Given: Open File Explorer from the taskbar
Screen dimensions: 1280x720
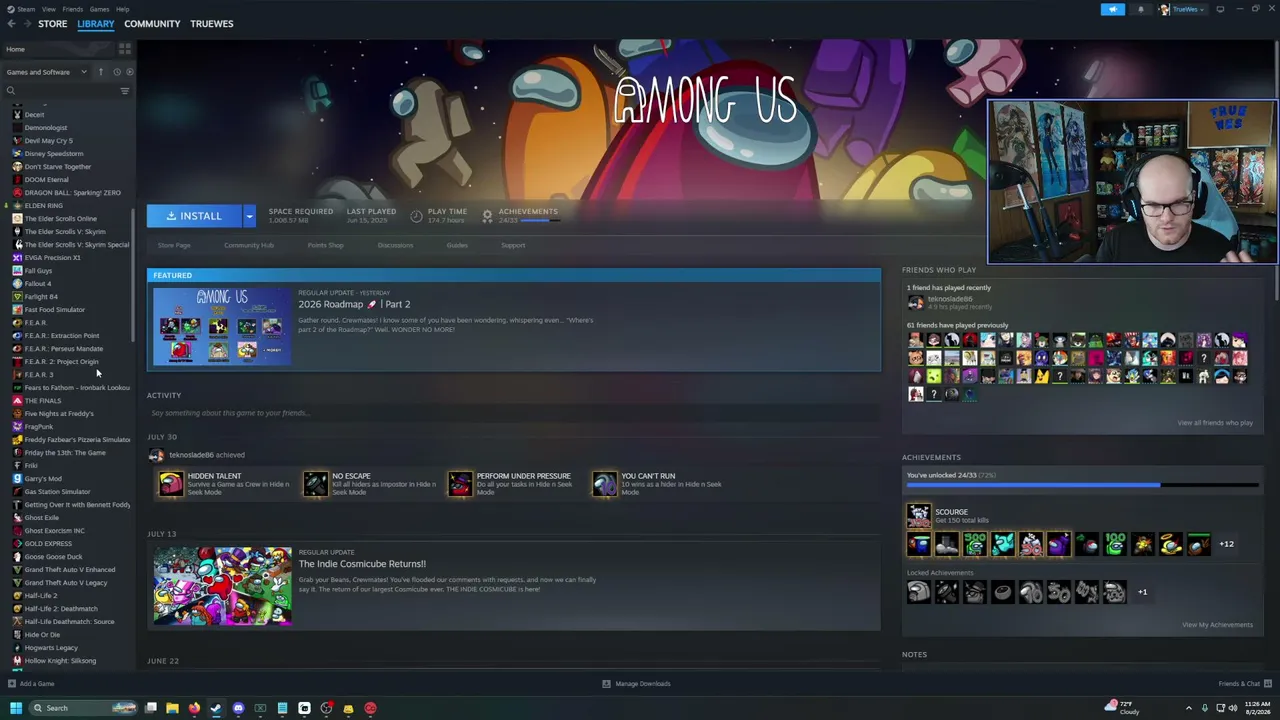Looking at the screenshot, I should (x=172, y=709).
